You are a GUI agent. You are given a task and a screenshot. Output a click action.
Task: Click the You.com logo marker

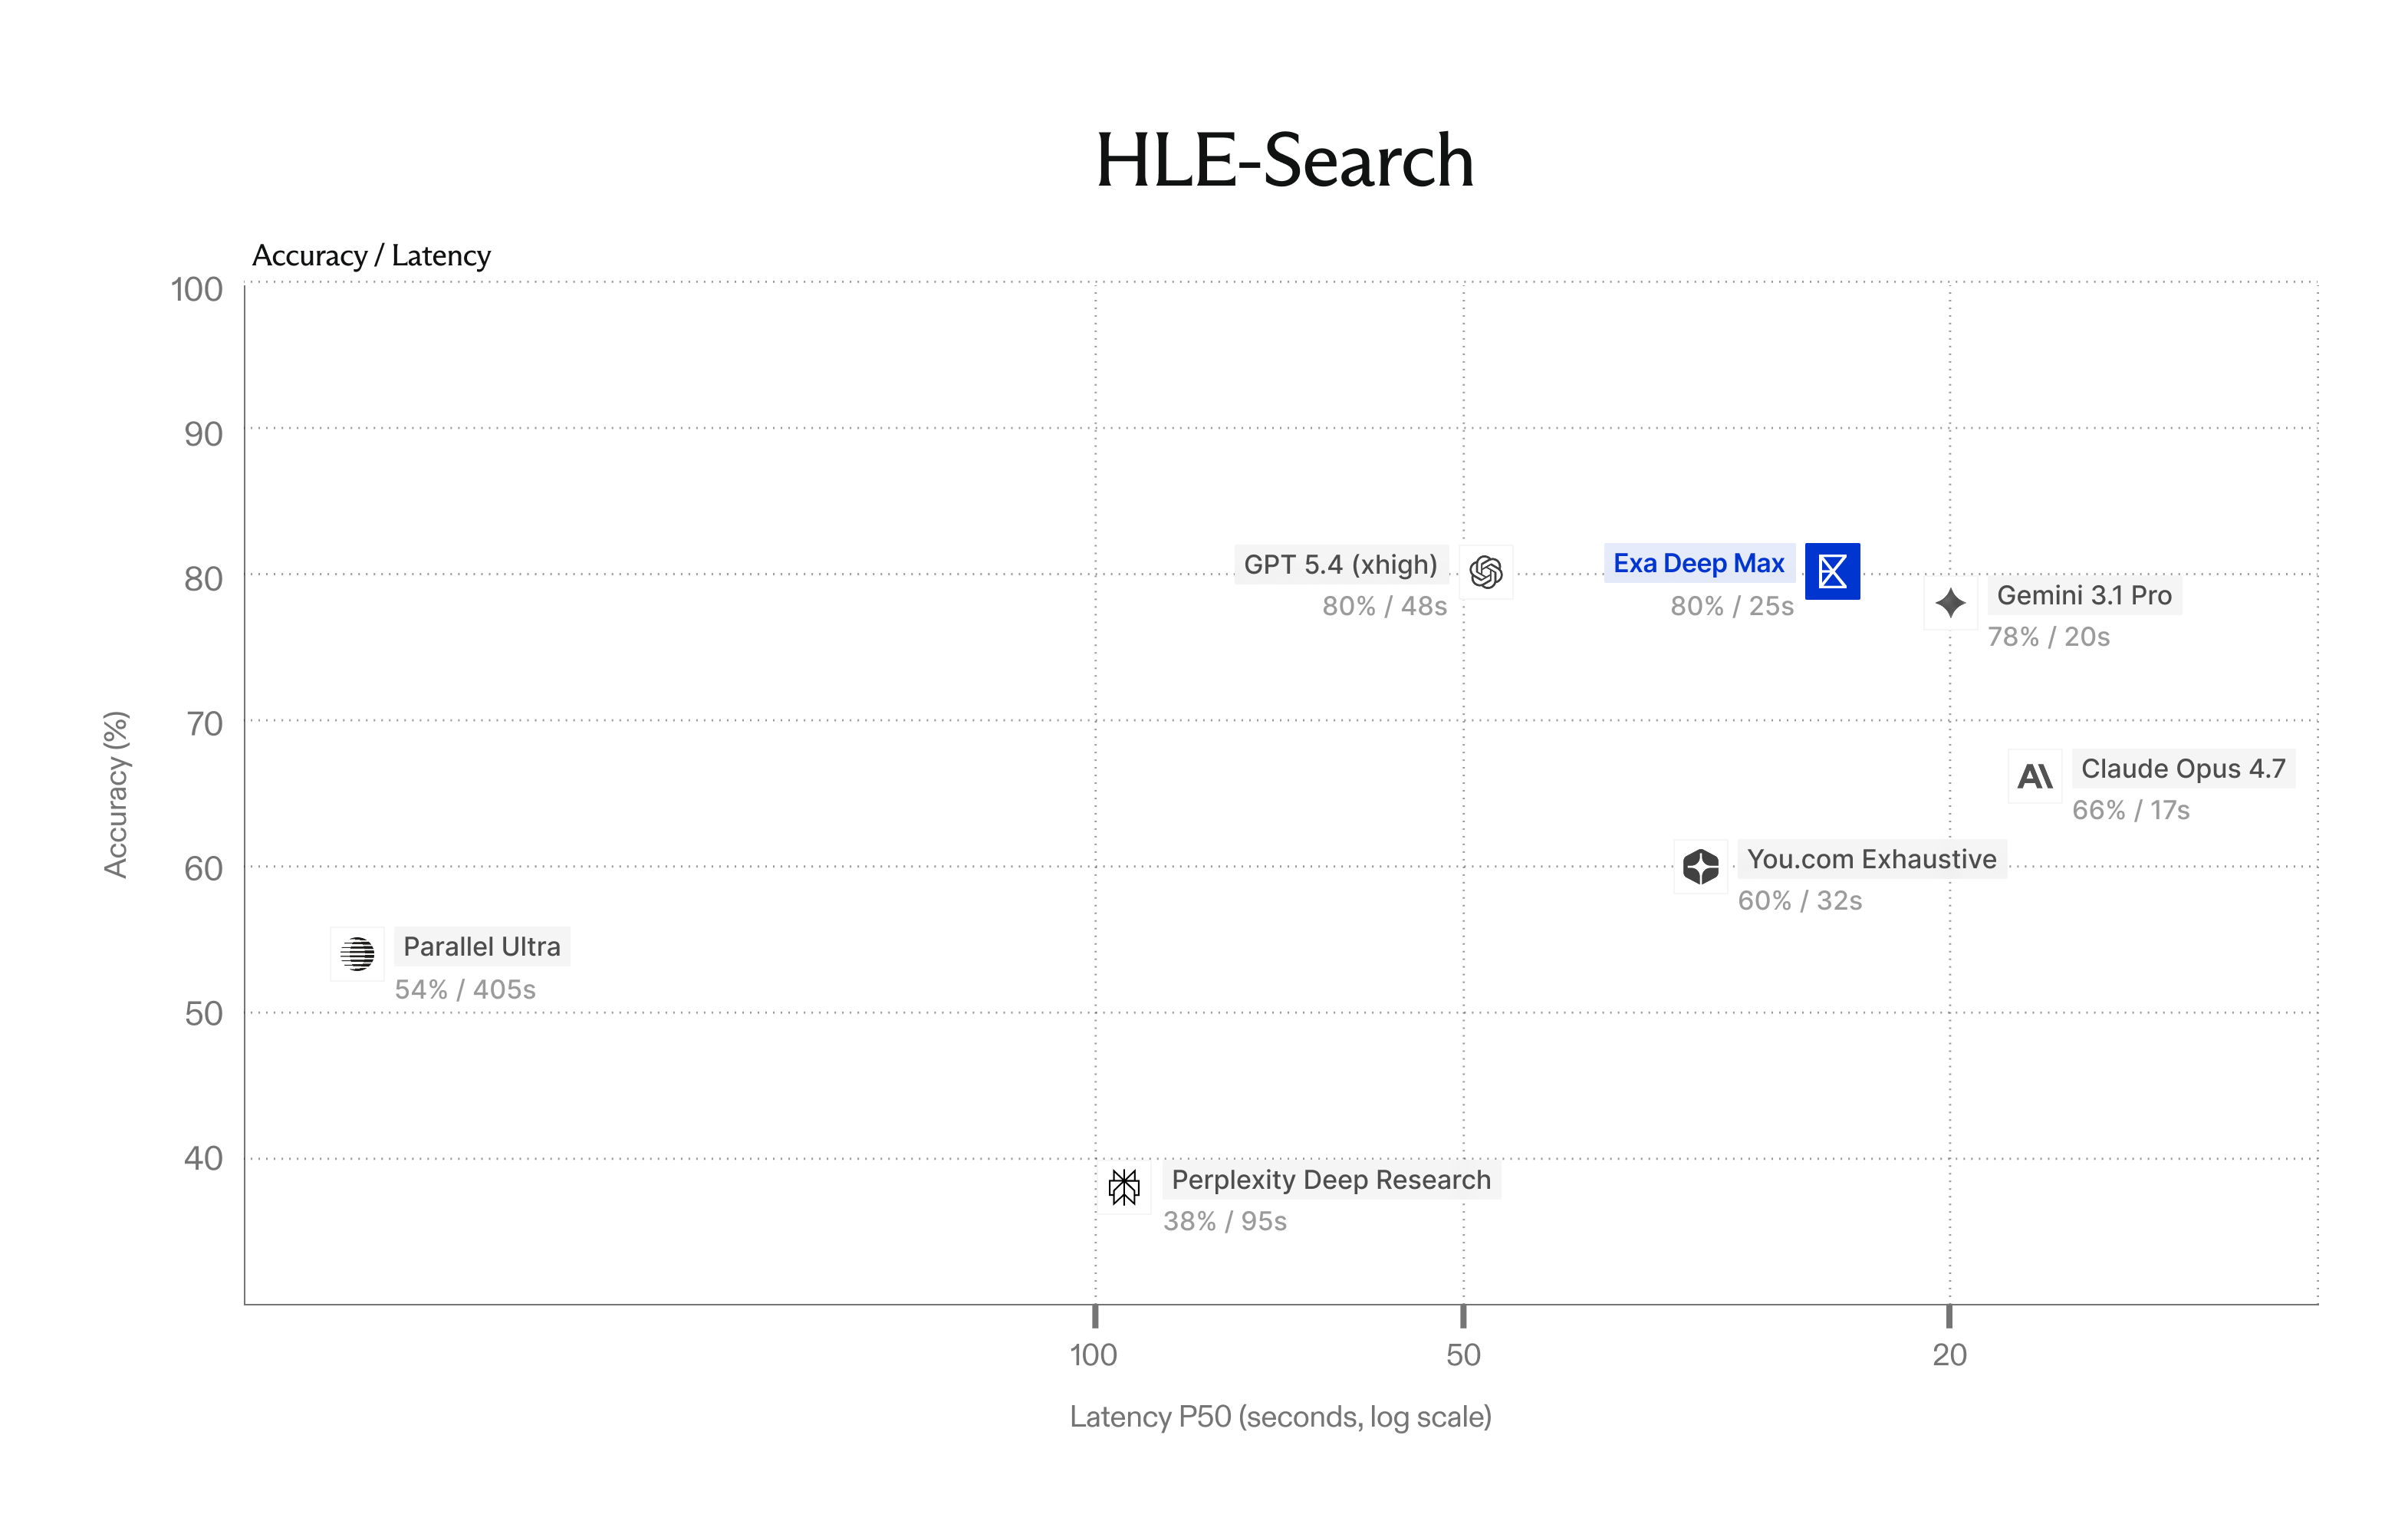1700,866
